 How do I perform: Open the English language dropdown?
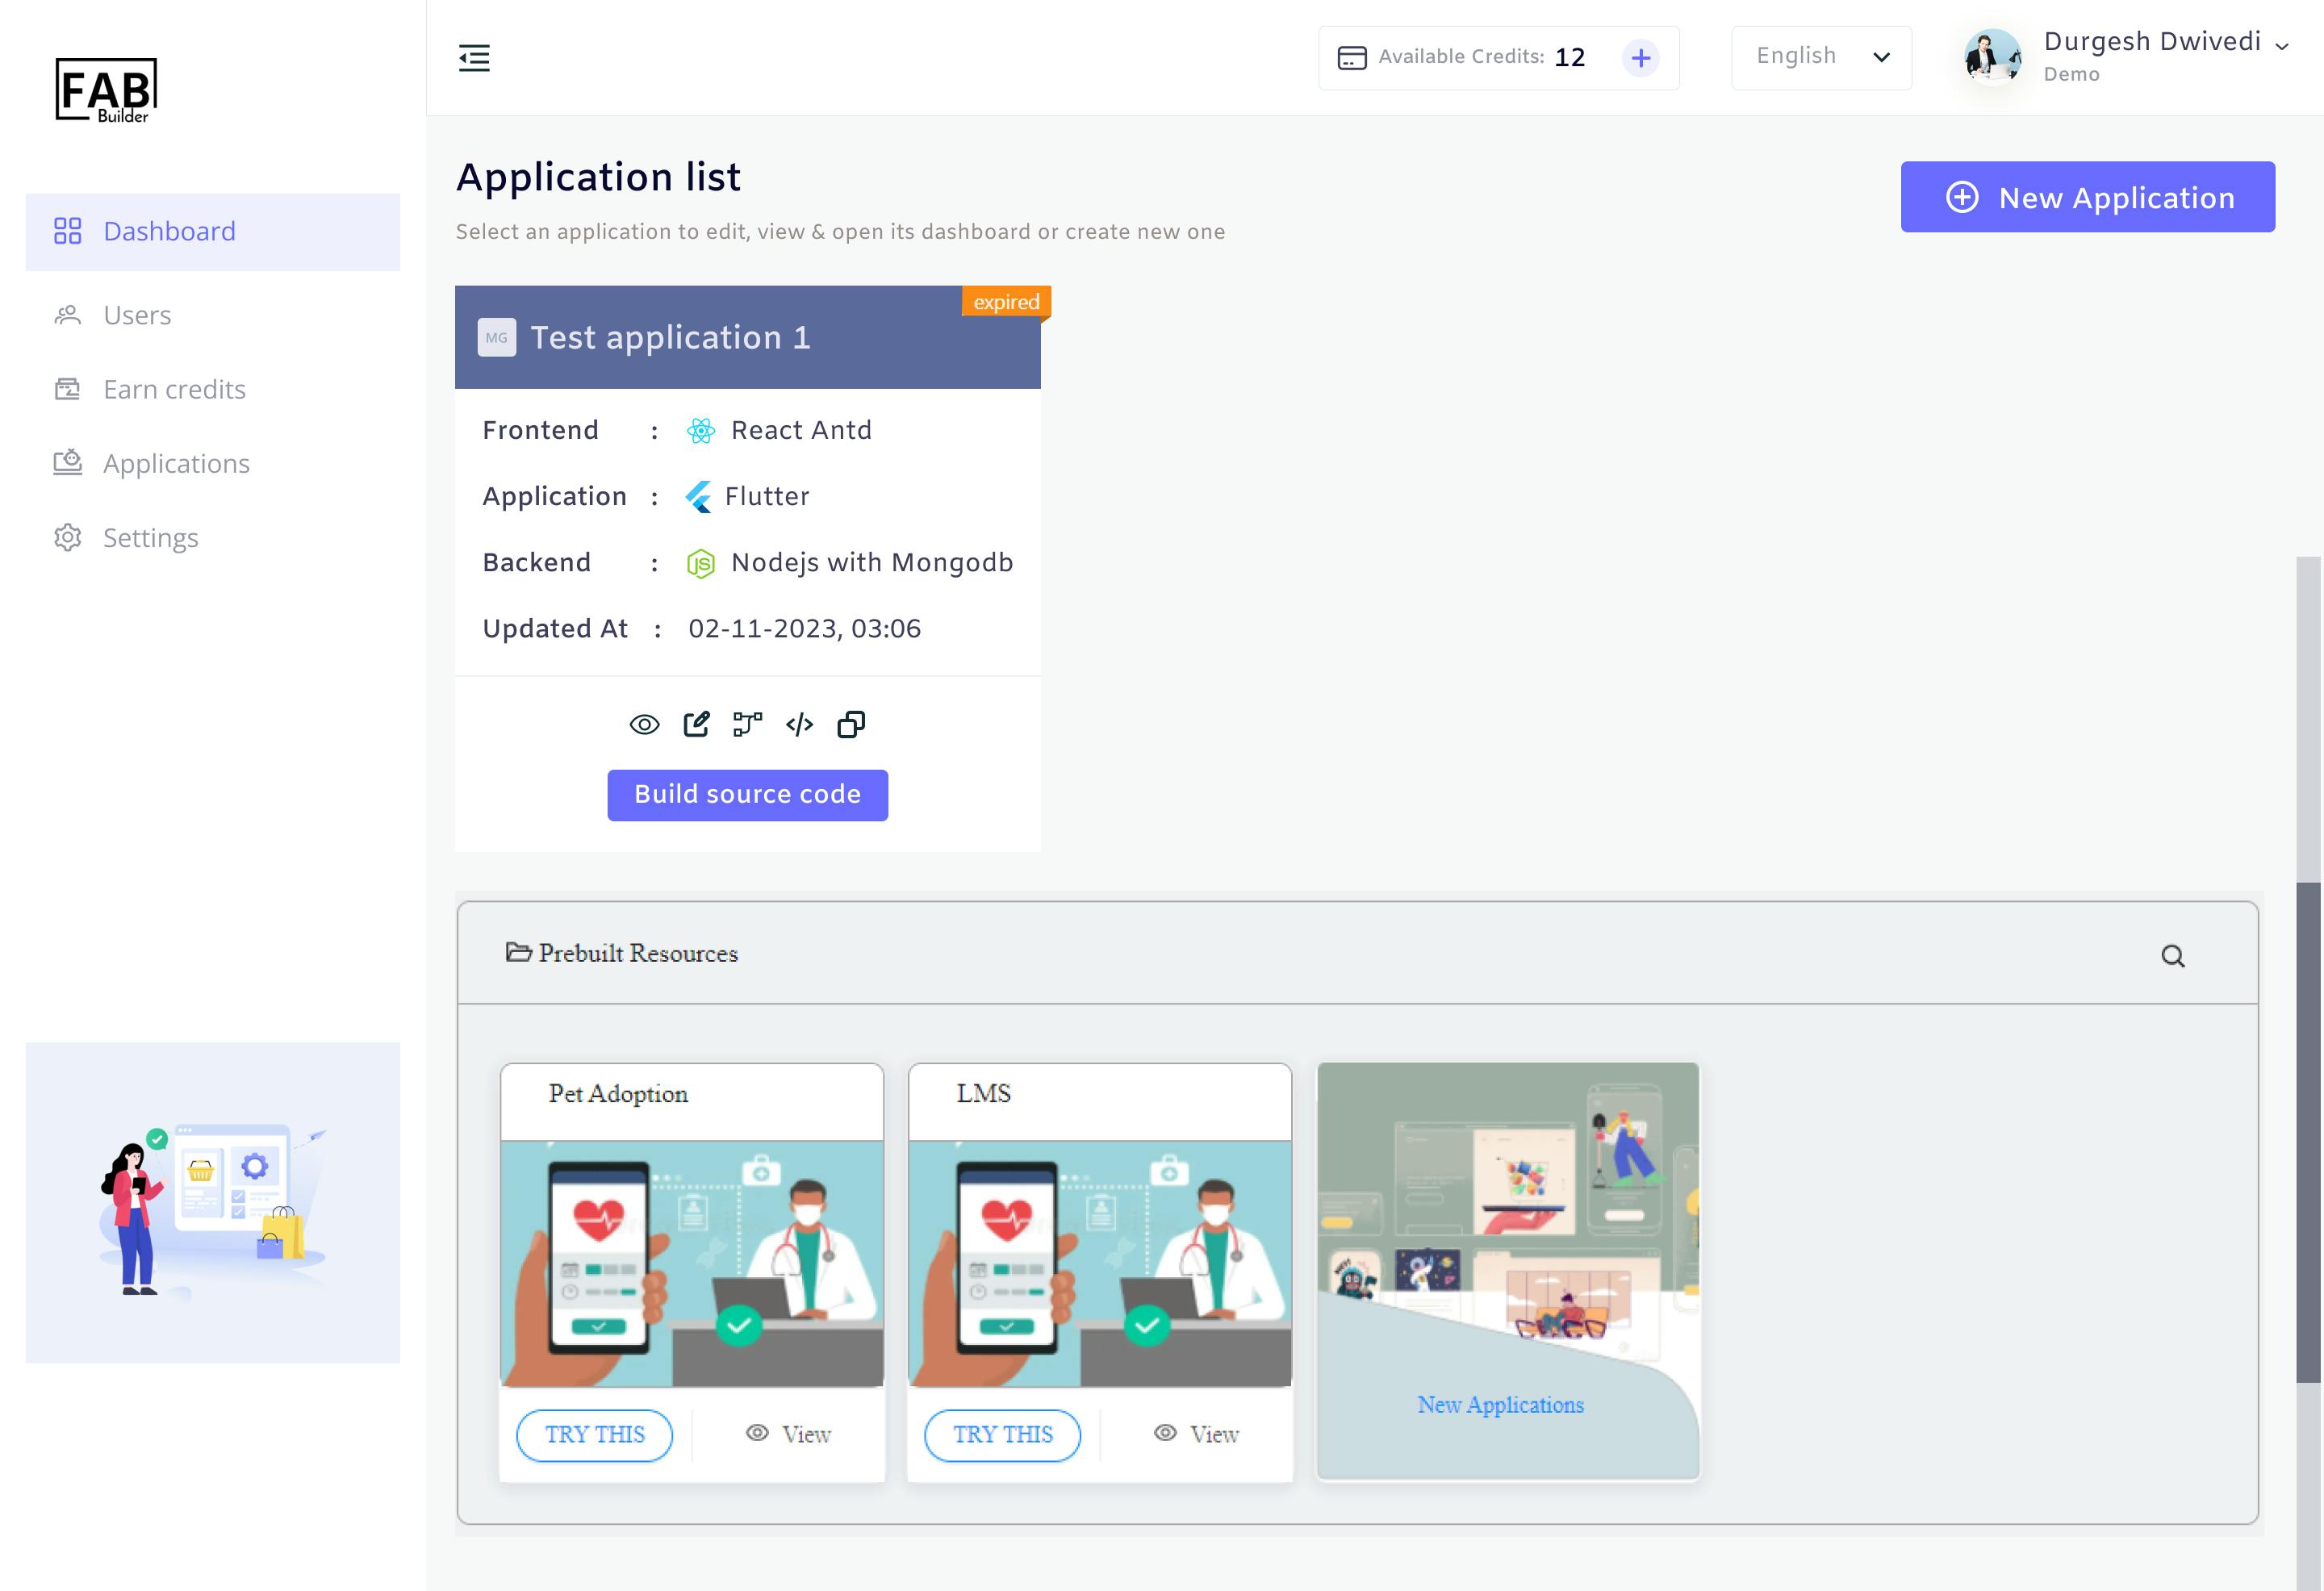1821,56
